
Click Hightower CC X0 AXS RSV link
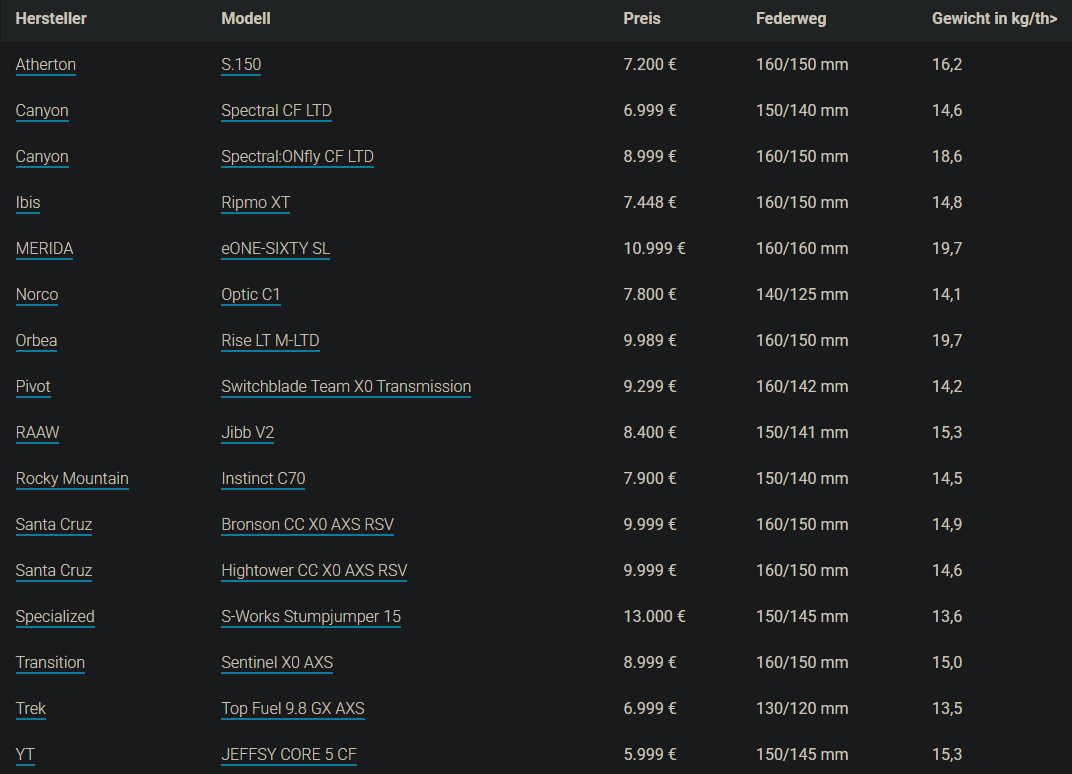pos(314,571)
